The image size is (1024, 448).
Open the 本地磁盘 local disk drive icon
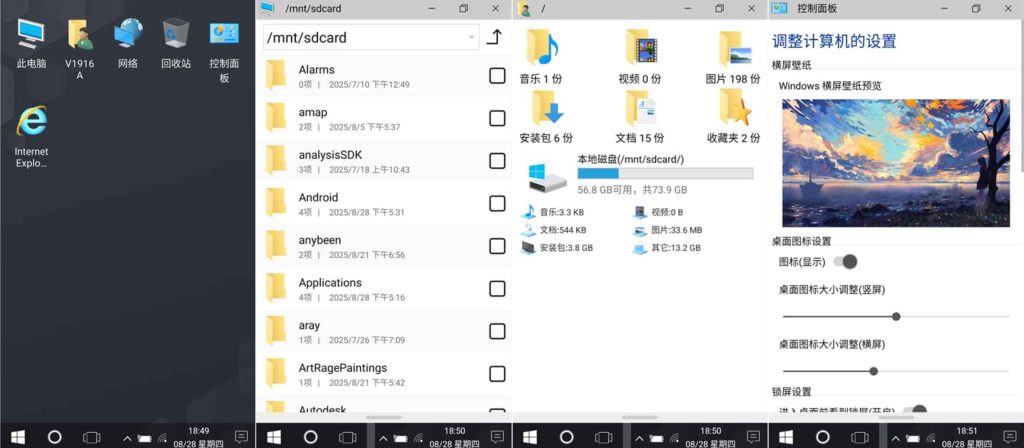coord(547,177)
